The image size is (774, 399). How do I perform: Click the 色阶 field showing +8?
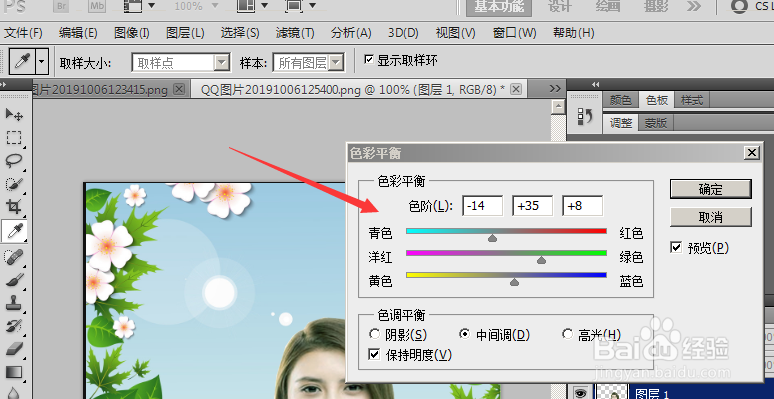click(582, 205)
